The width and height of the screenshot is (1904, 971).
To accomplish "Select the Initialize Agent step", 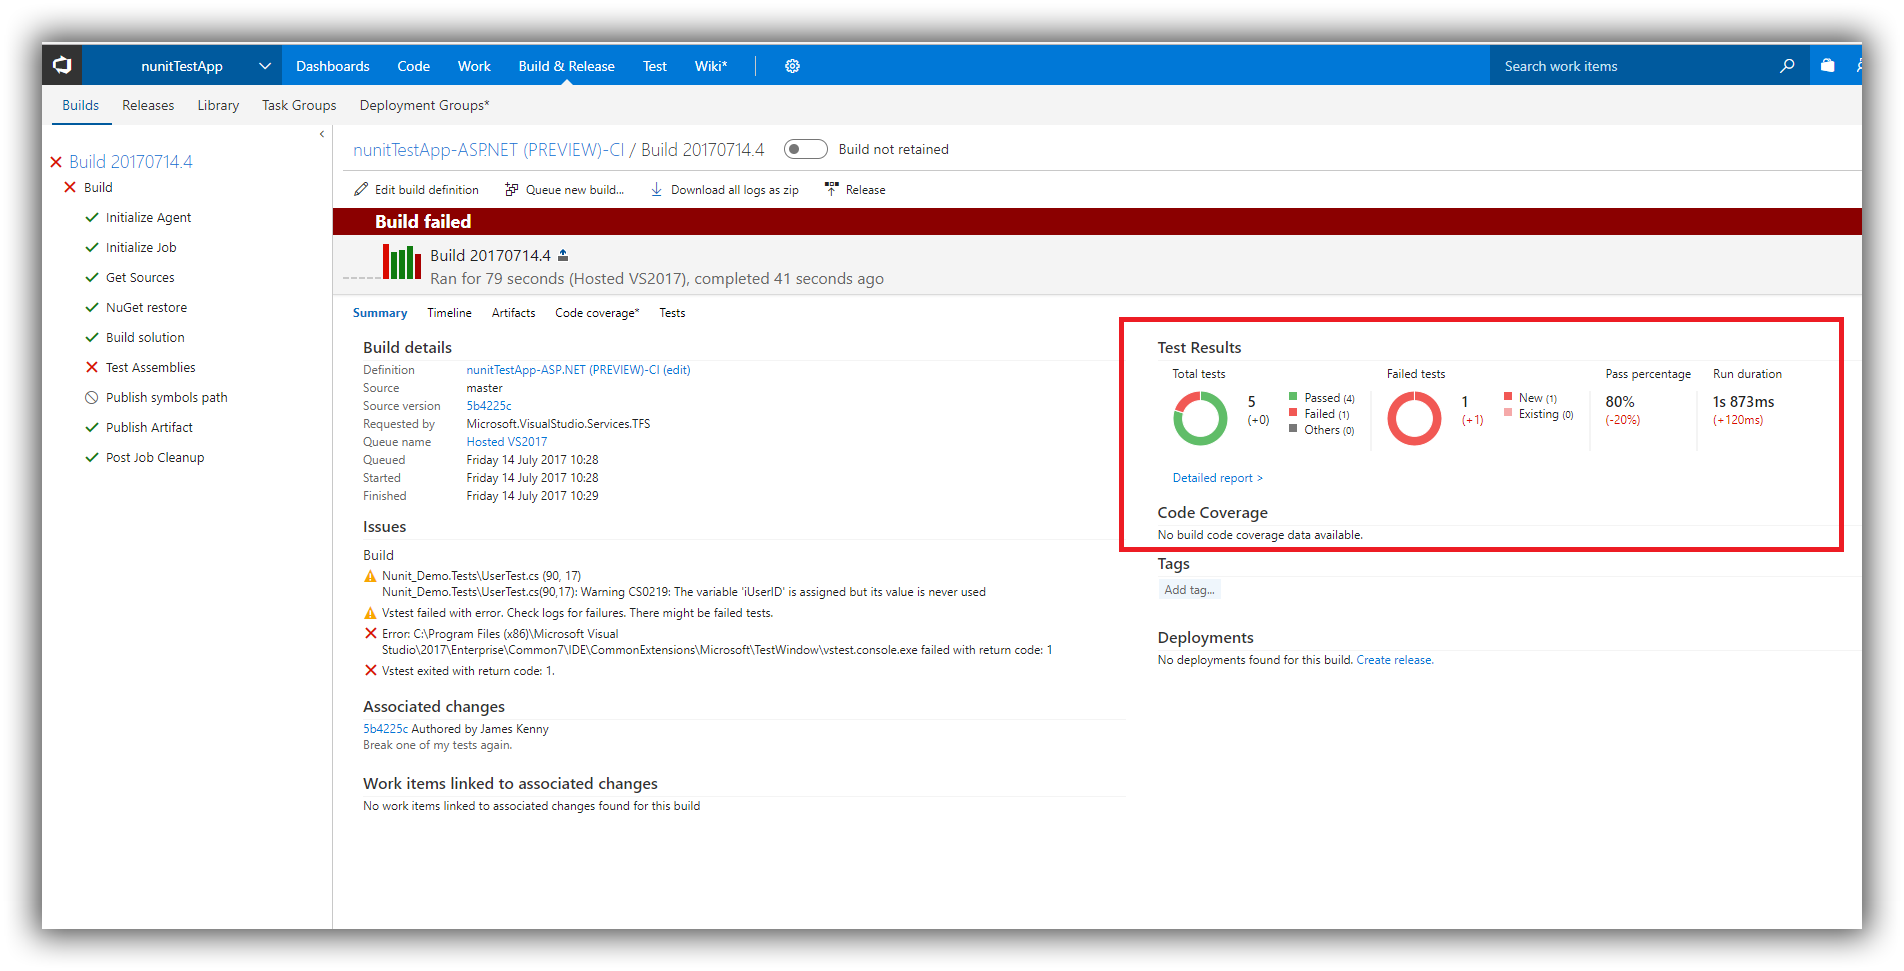I will pos(148,217).
